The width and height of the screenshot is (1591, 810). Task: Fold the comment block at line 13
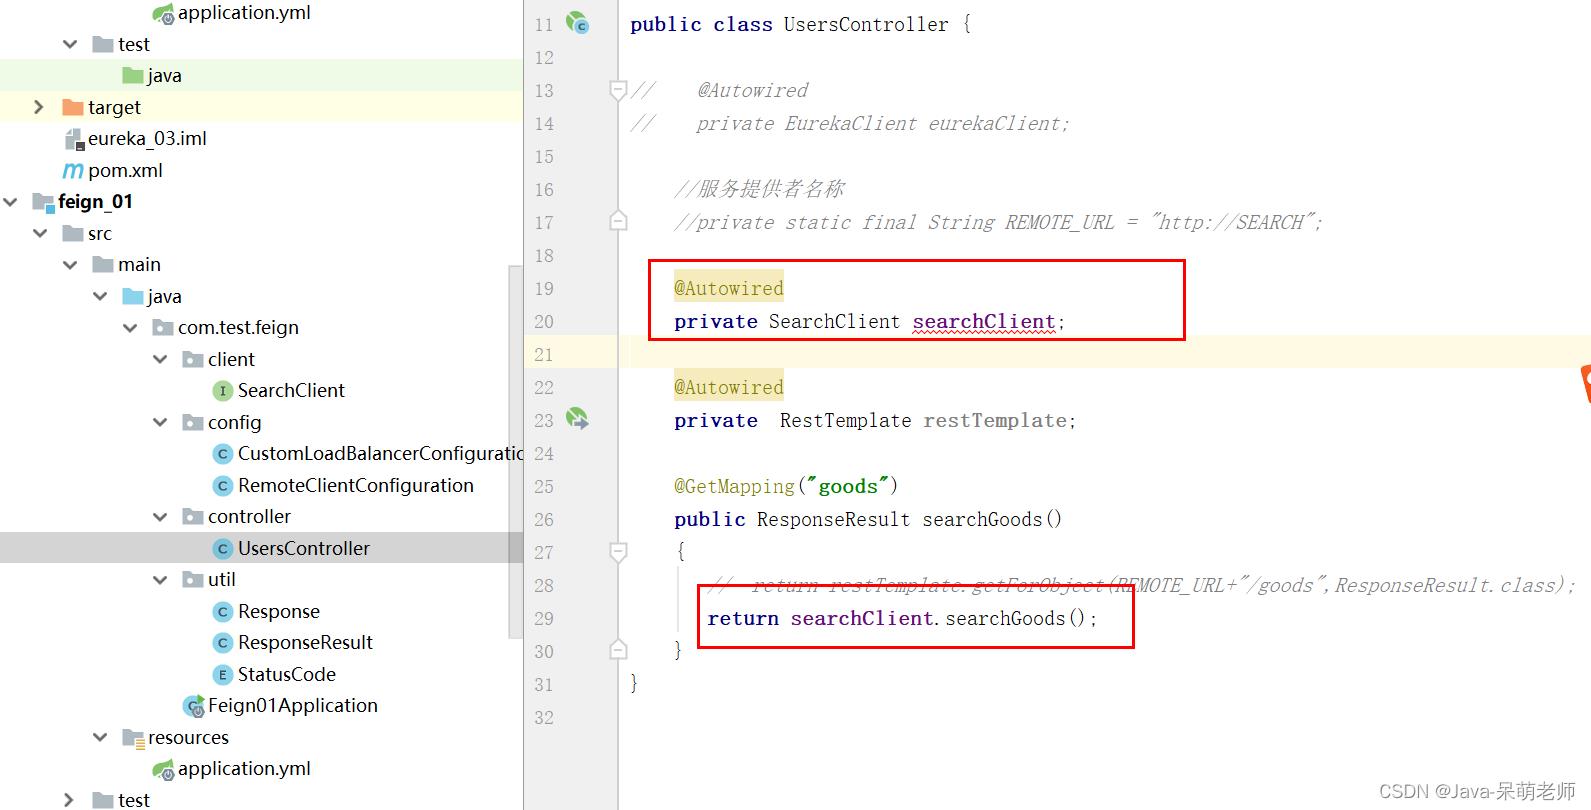(x=618, y=91)
